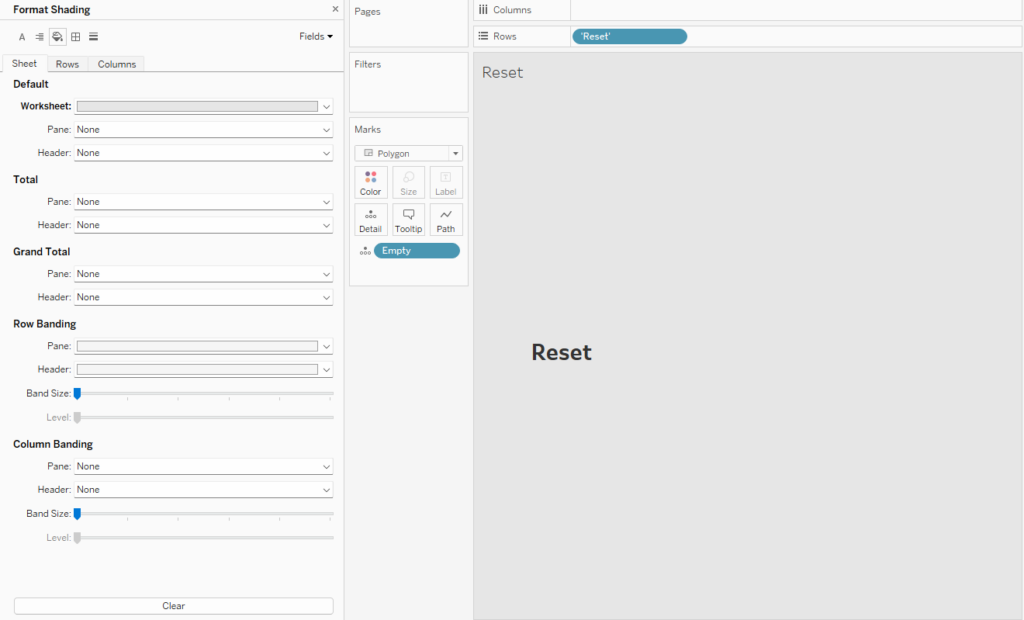Click the Size button on the Marks card

point(408,182)
